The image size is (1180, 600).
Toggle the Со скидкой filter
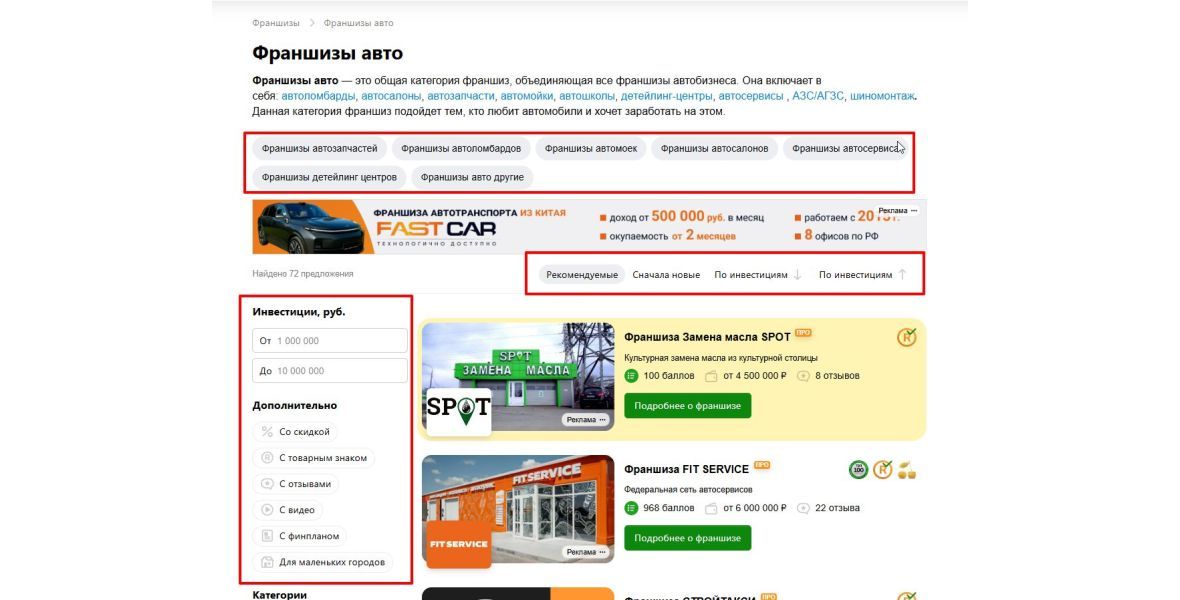pos(295,432)
